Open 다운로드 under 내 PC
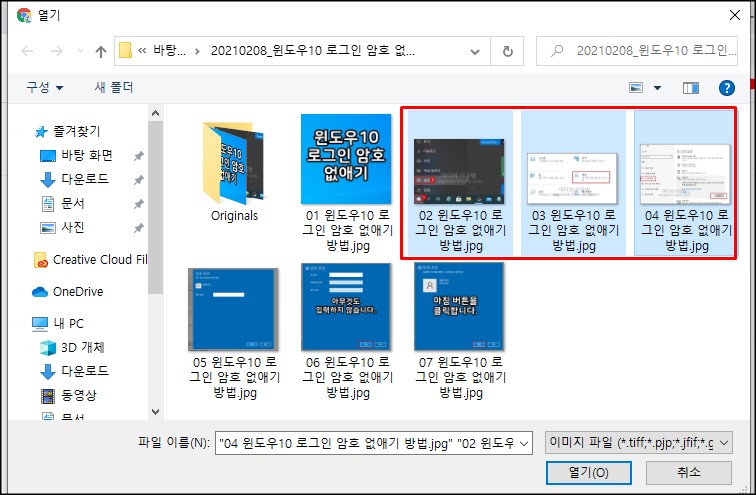756x495 pixels. pos(74,371)
